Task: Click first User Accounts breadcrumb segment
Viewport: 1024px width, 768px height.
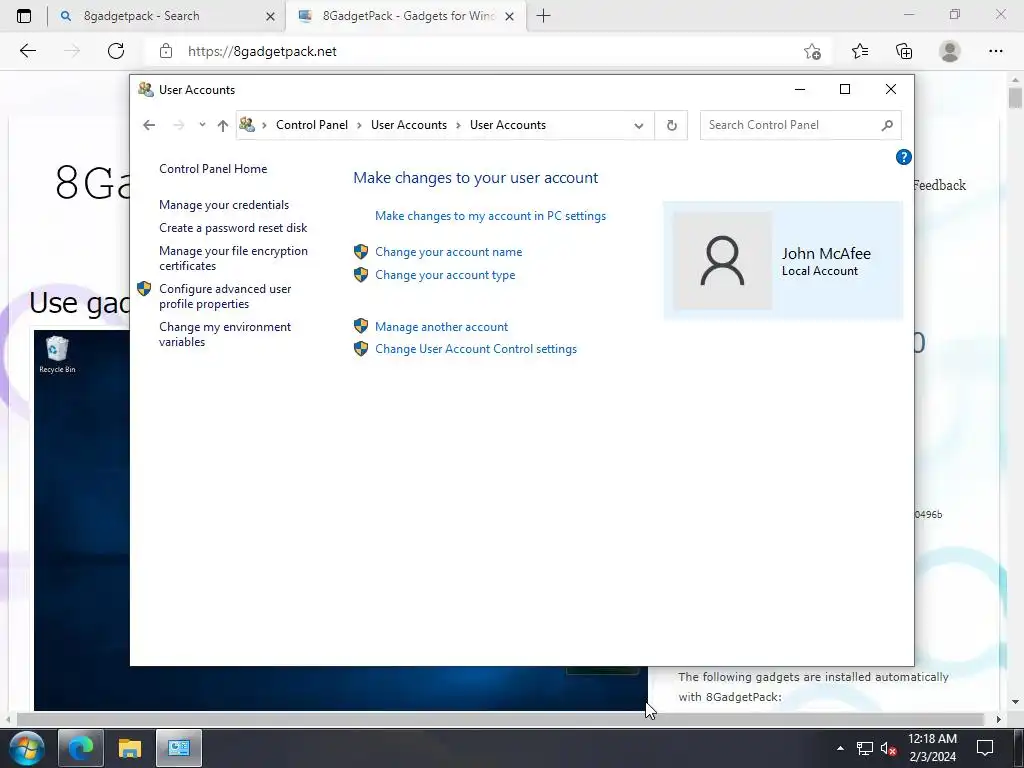Action: (409, 125)
